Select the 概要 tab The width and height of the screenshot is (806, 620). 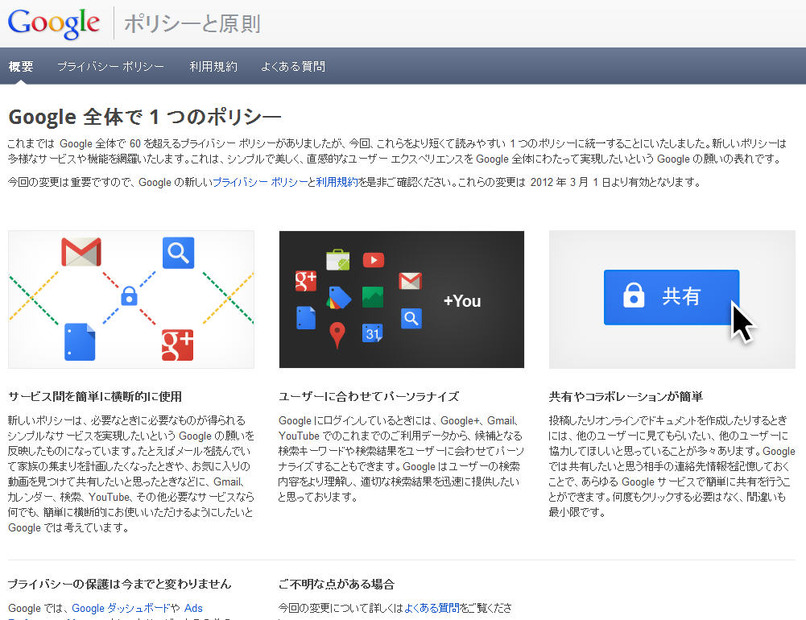(x=21, y=66)
